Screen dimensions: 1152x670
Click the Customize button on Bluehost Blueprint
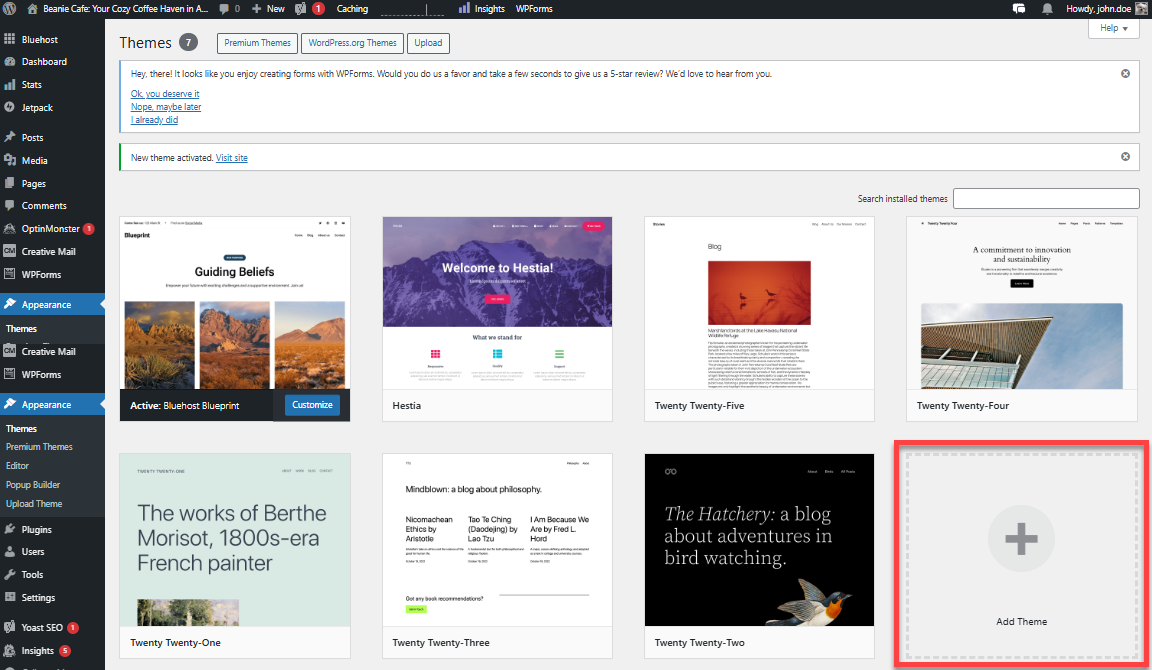click(311, 404)
